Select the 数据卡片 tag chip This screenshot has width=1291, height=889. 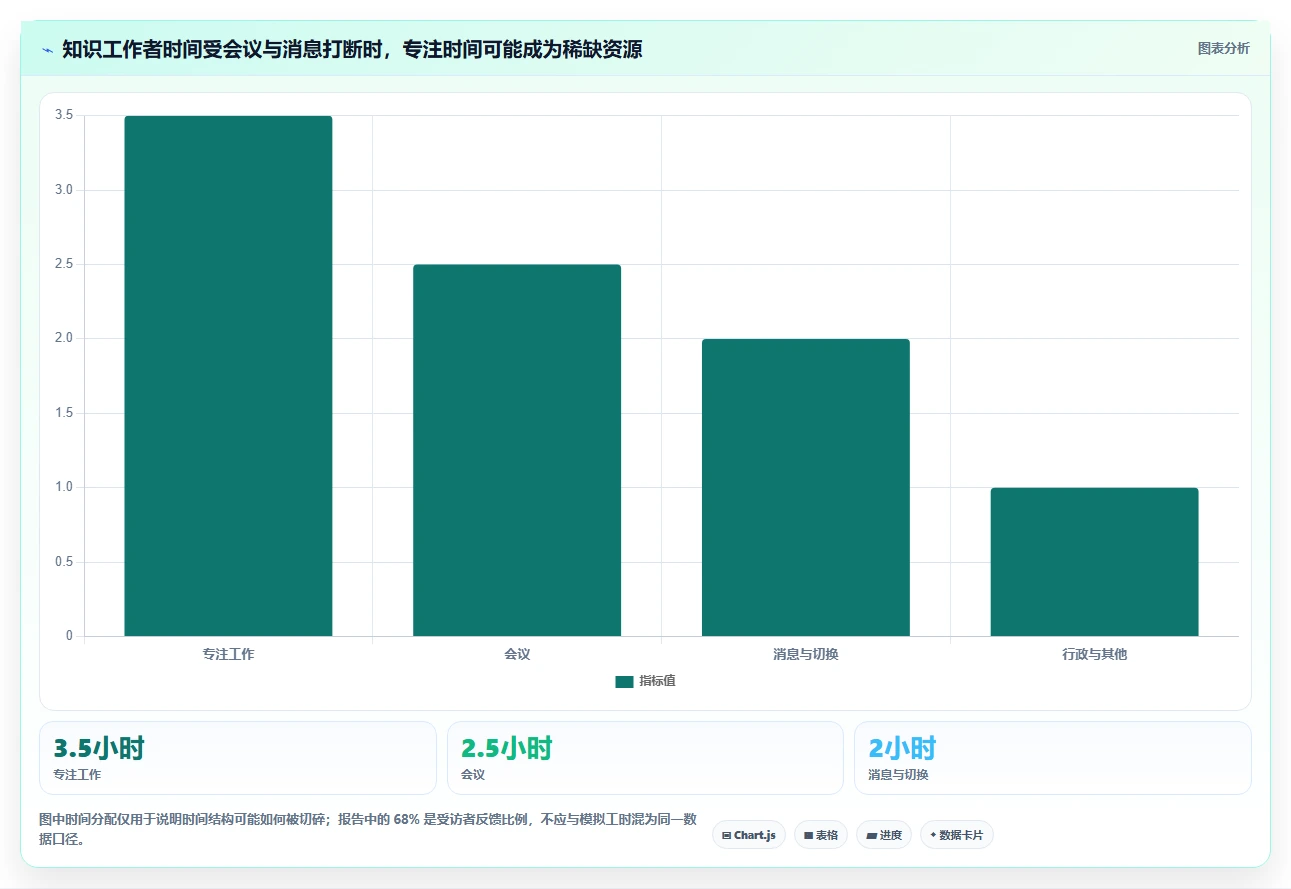pyautogui.click(x=957, y=835)
